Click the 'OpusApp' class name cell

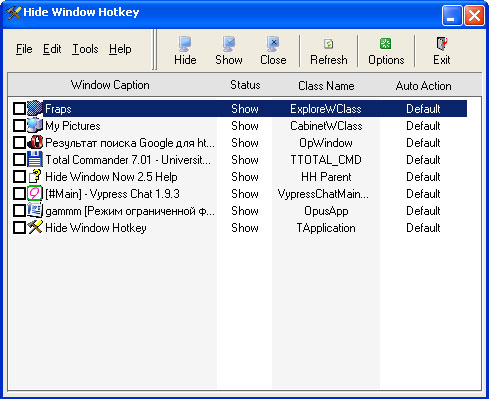pyautogui.click(x=326, y=211)
